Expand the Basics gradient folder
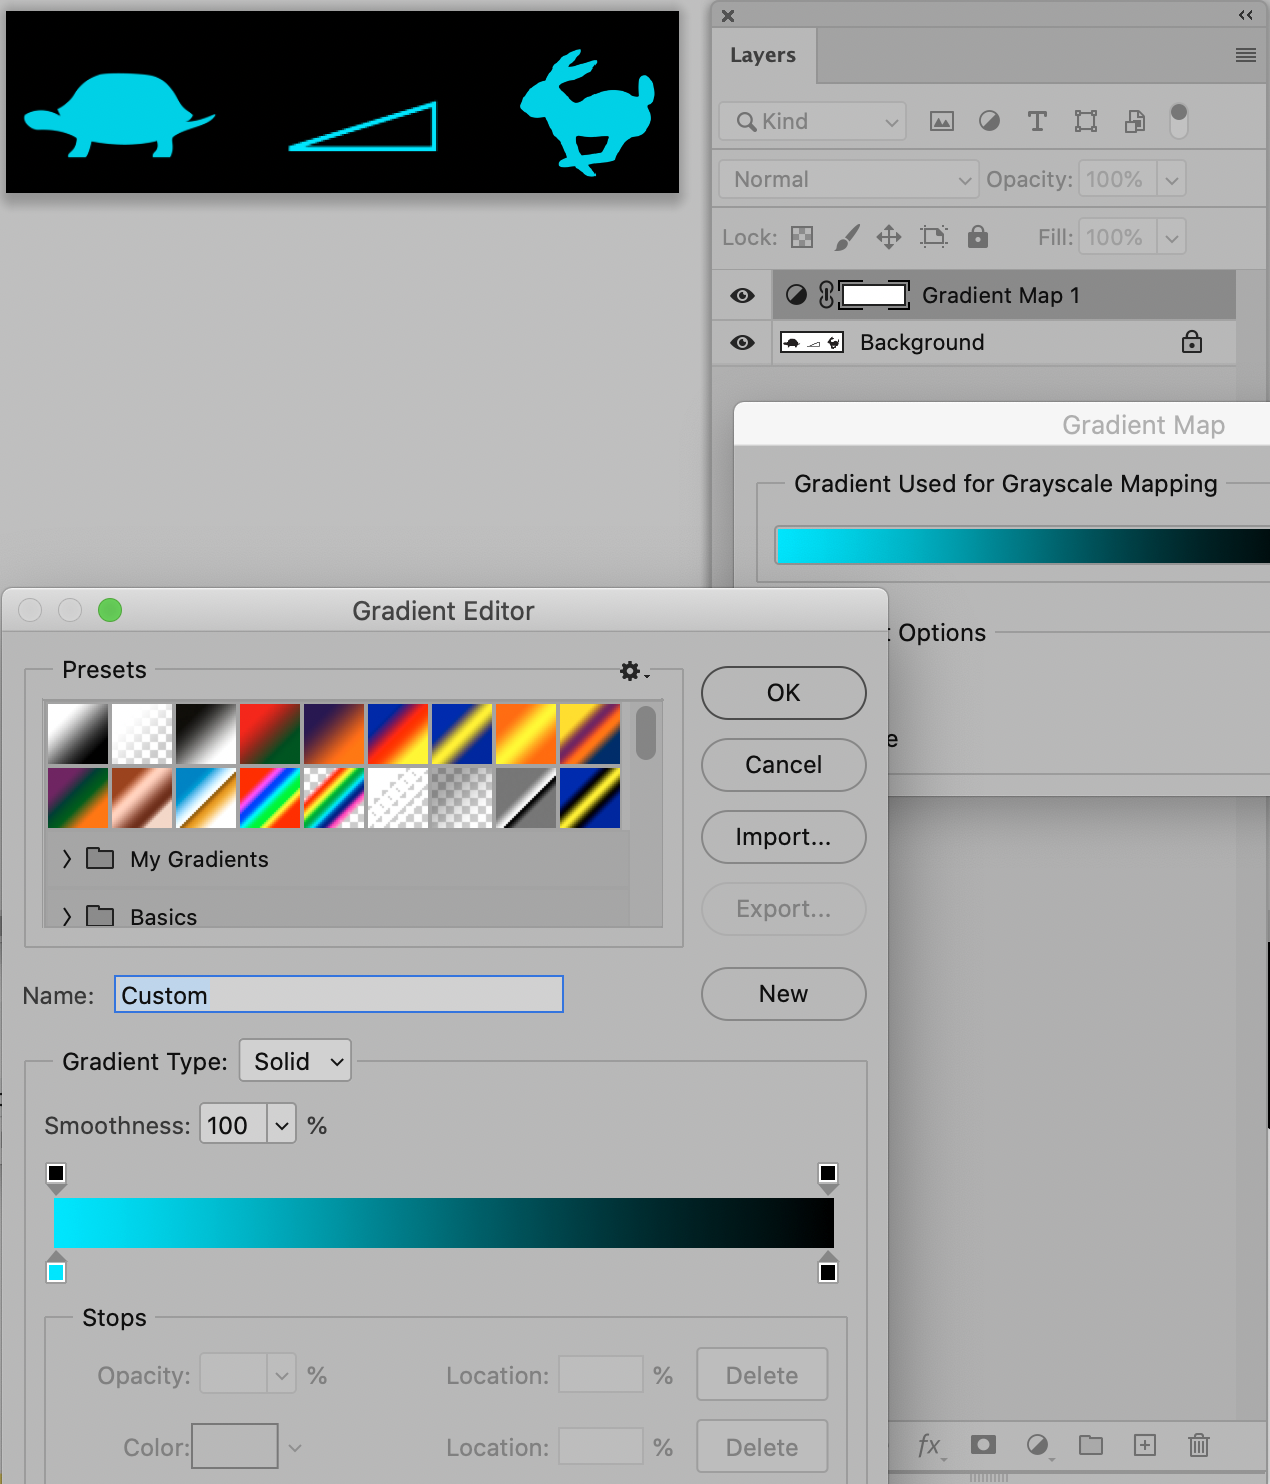 click(66, 916)
